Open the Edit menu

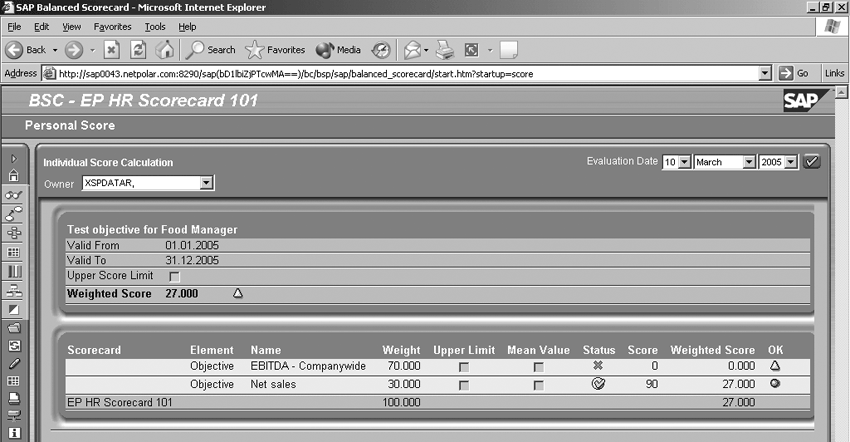(41, 27)
